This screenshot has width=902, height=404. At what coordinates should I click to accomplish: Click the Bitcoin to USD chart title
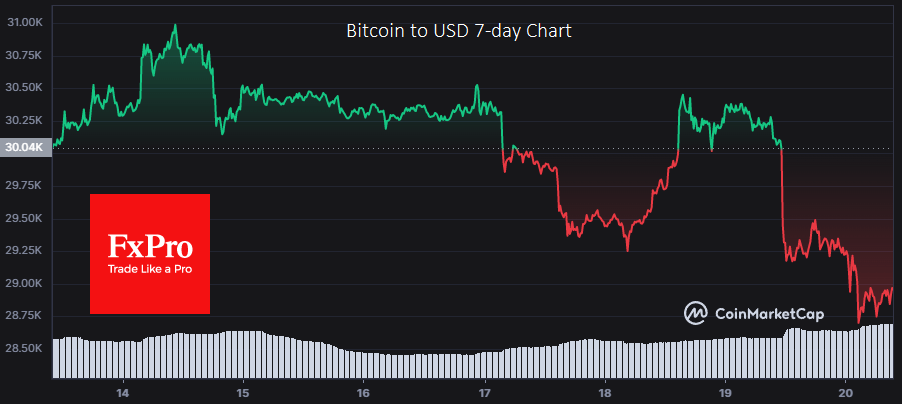(x=459, y=32)
